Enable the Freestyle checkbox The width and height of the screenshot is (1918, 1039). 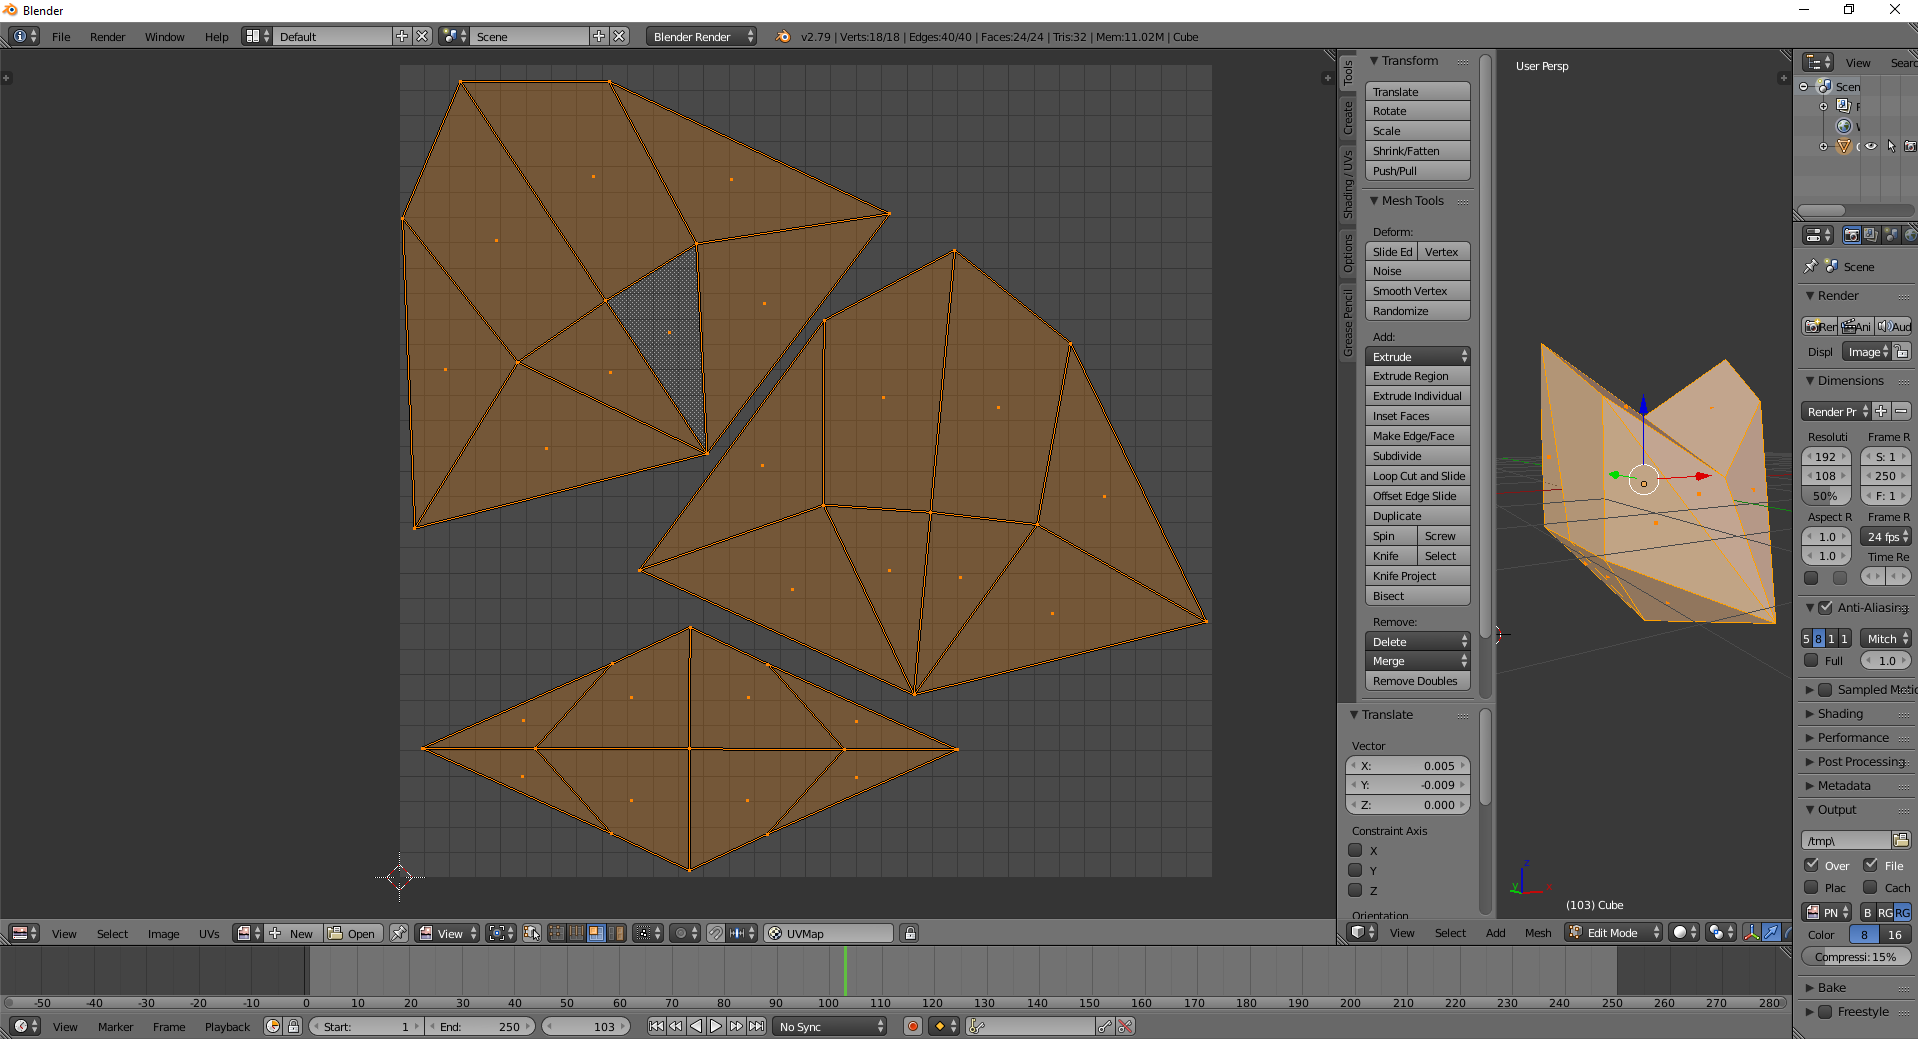(x=1825, y=1011)
